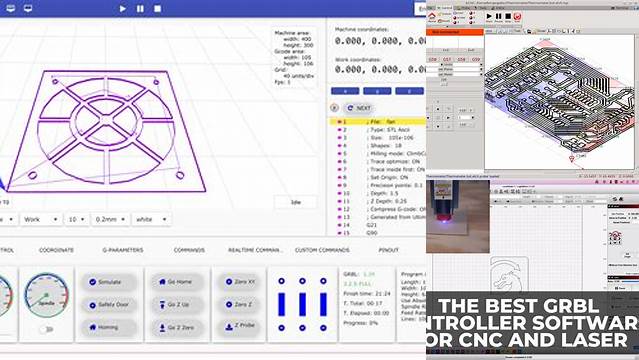Switch to the G-PARAMETERS tab

click(123, 250)
